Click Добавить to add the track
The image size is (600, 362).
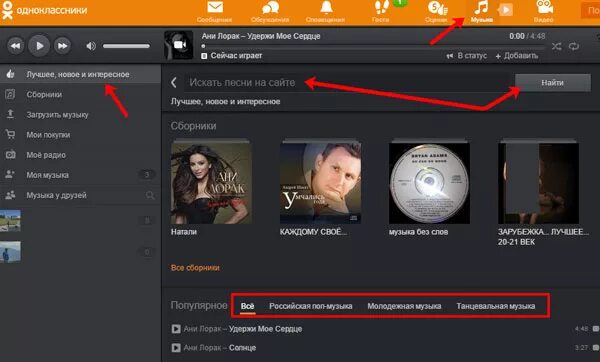tap(517, 56)
